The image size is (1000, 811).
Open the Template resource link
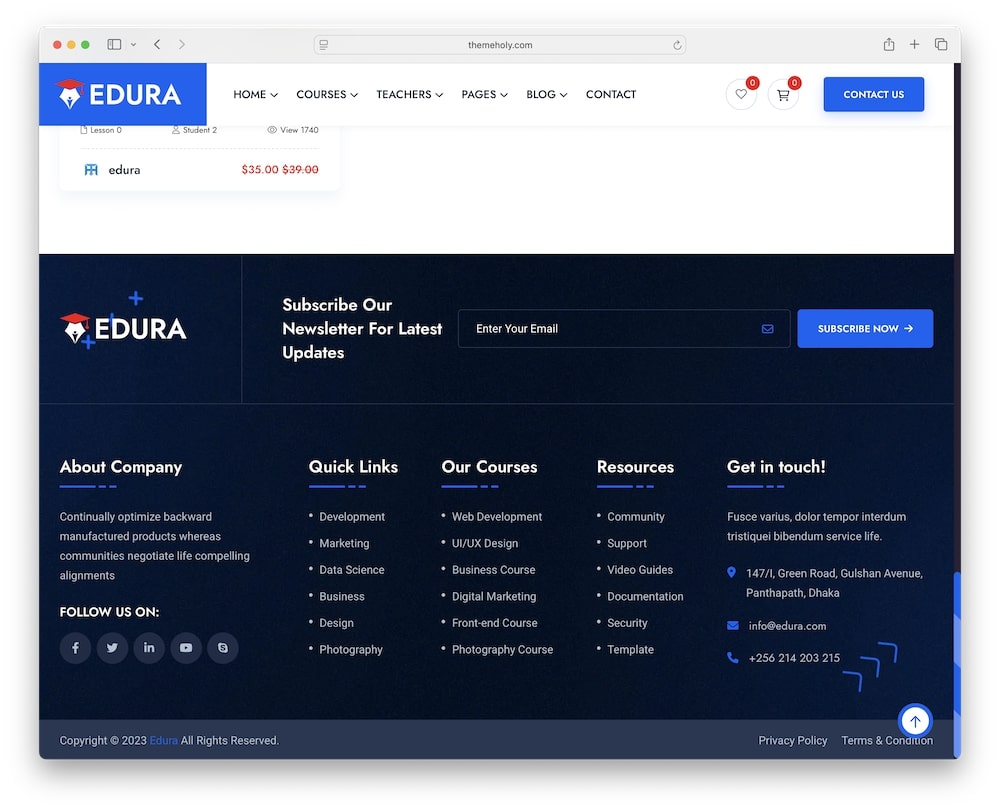point(630,650)
